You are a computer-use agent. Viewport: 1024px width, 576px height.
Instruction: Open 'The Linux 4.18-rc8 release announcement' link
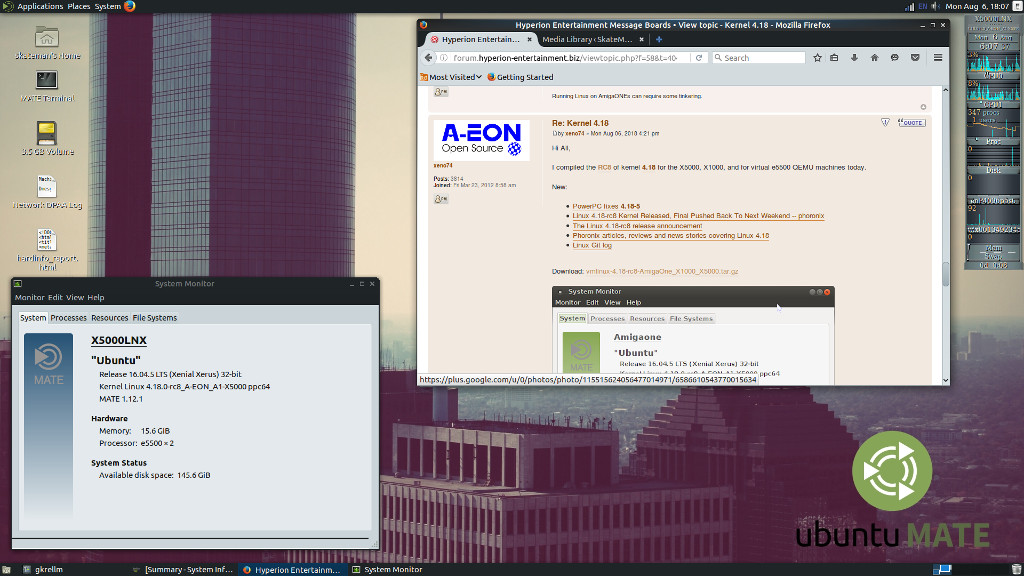tap(637, 225)
